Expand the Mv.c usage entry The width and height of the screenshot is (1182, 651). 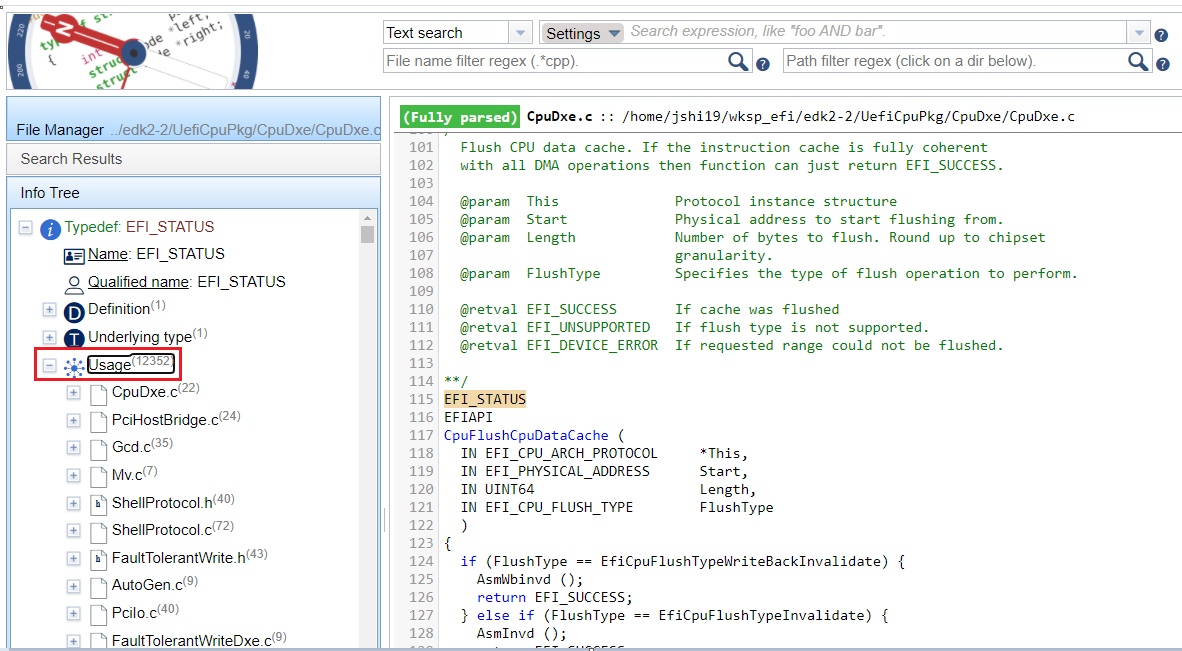pyautogui.click(x=74, y=475)
